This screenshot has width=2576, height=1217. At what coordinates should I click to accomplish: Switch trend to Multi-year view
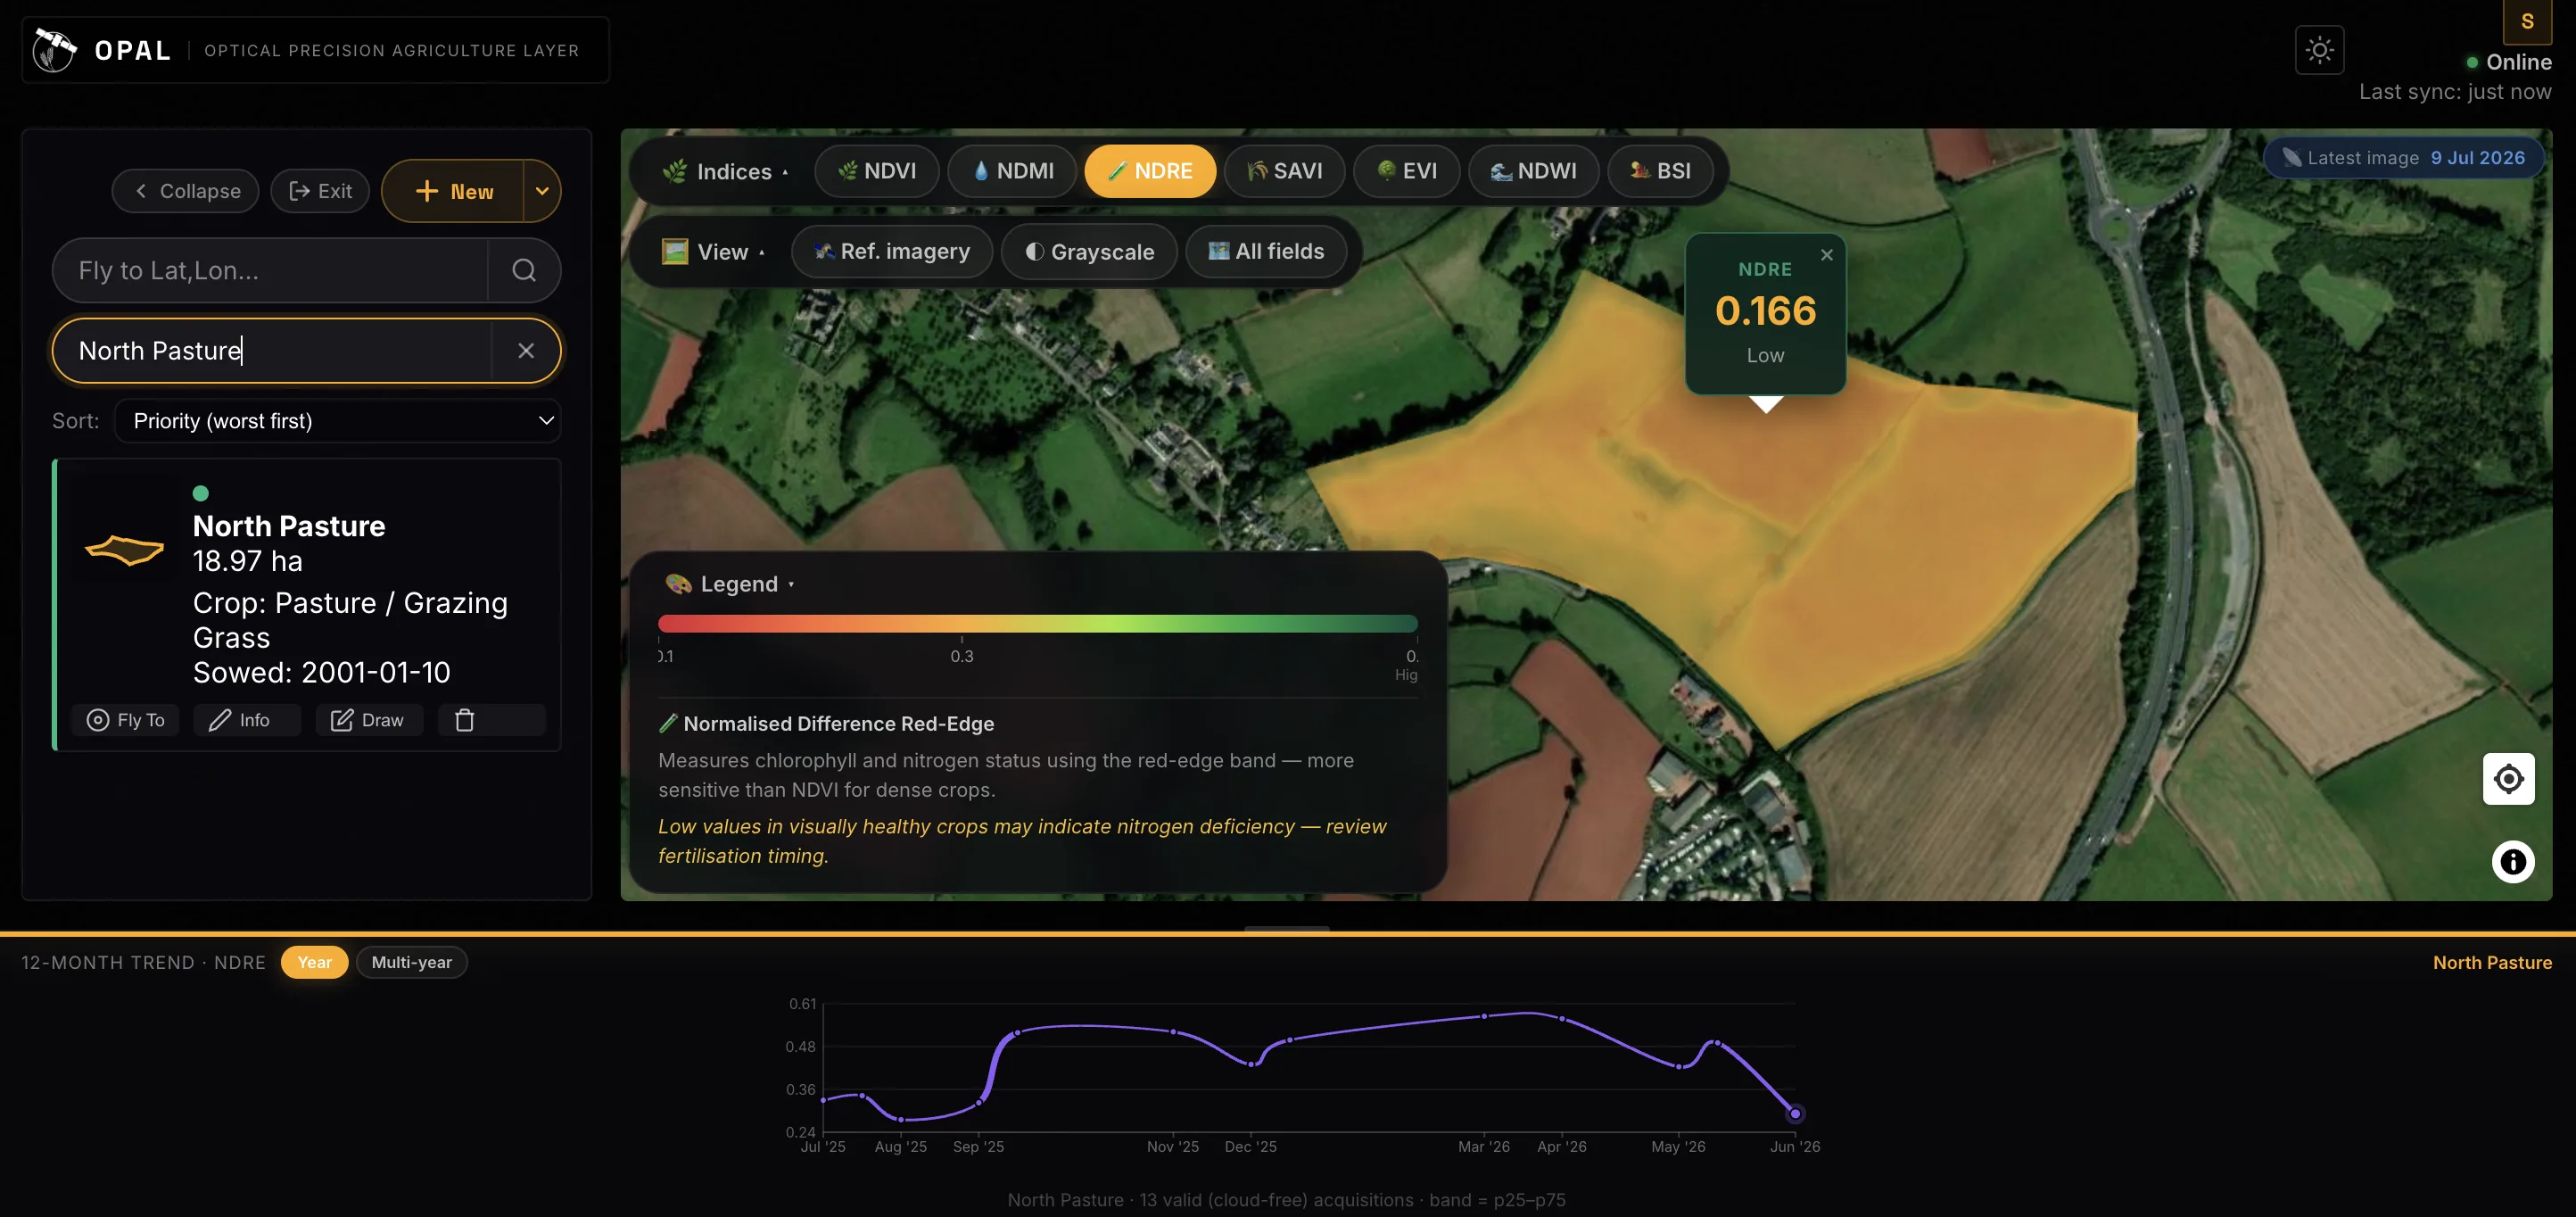point(411,962)
